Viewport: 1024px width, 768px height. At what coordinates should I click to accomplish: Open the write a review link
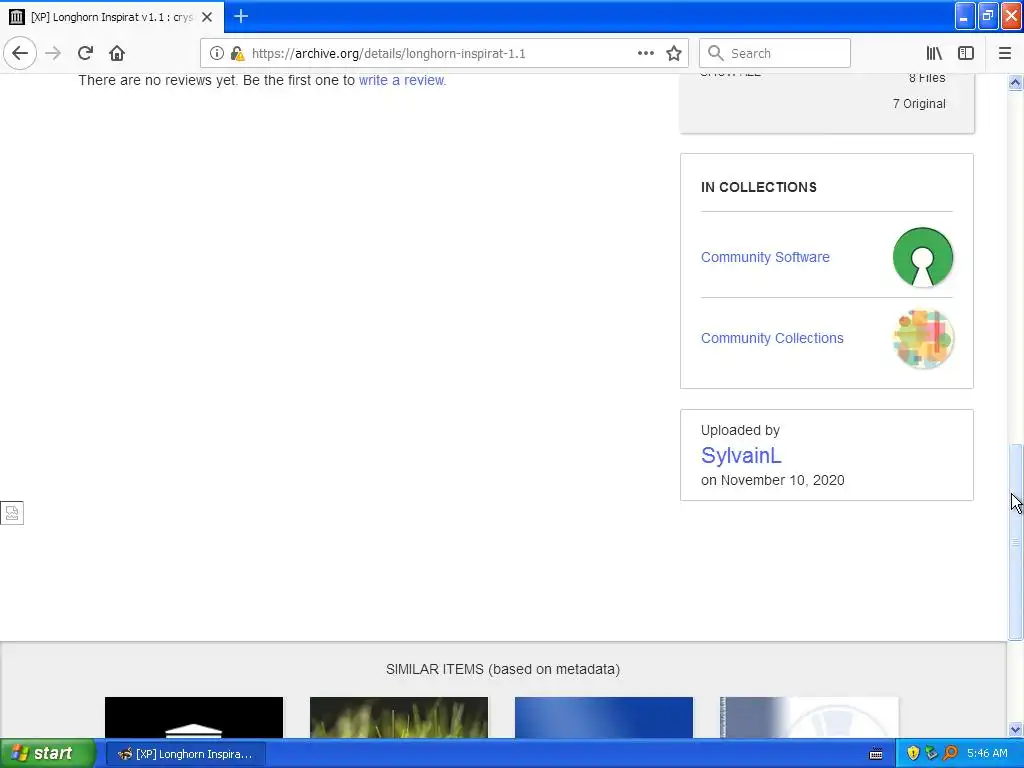(402, 80)
